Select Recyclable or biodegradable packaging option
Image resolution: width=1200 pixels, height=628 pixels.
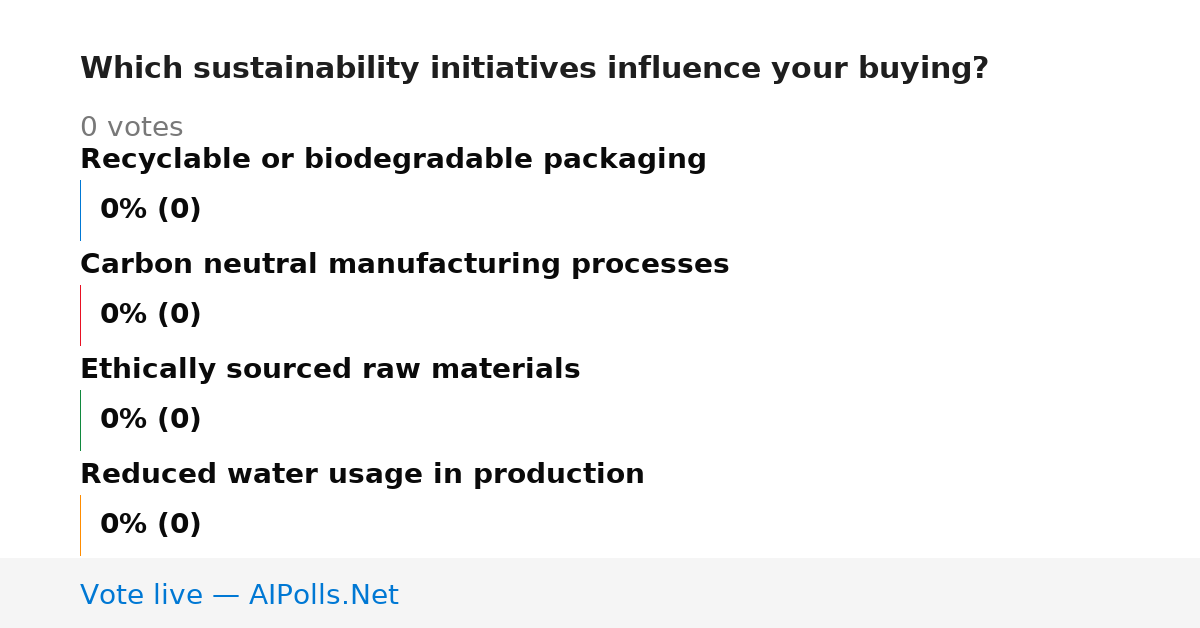(393, 160)
